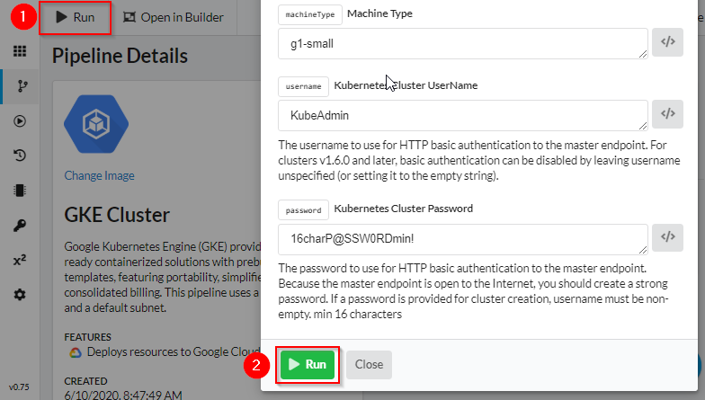
Task: Click the Run button in the top toolbar
Action: coord(75,18)
